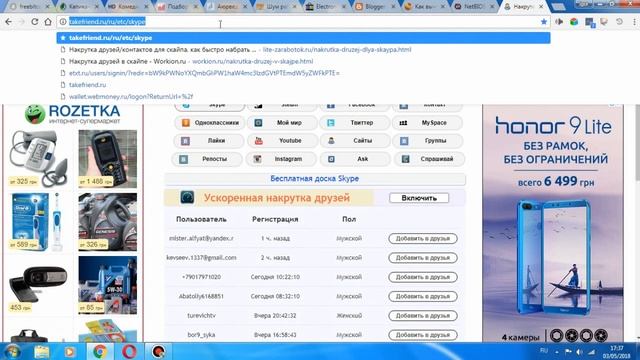
Task: Select the takefriend.ru suggestion
Action: [303, 85]
